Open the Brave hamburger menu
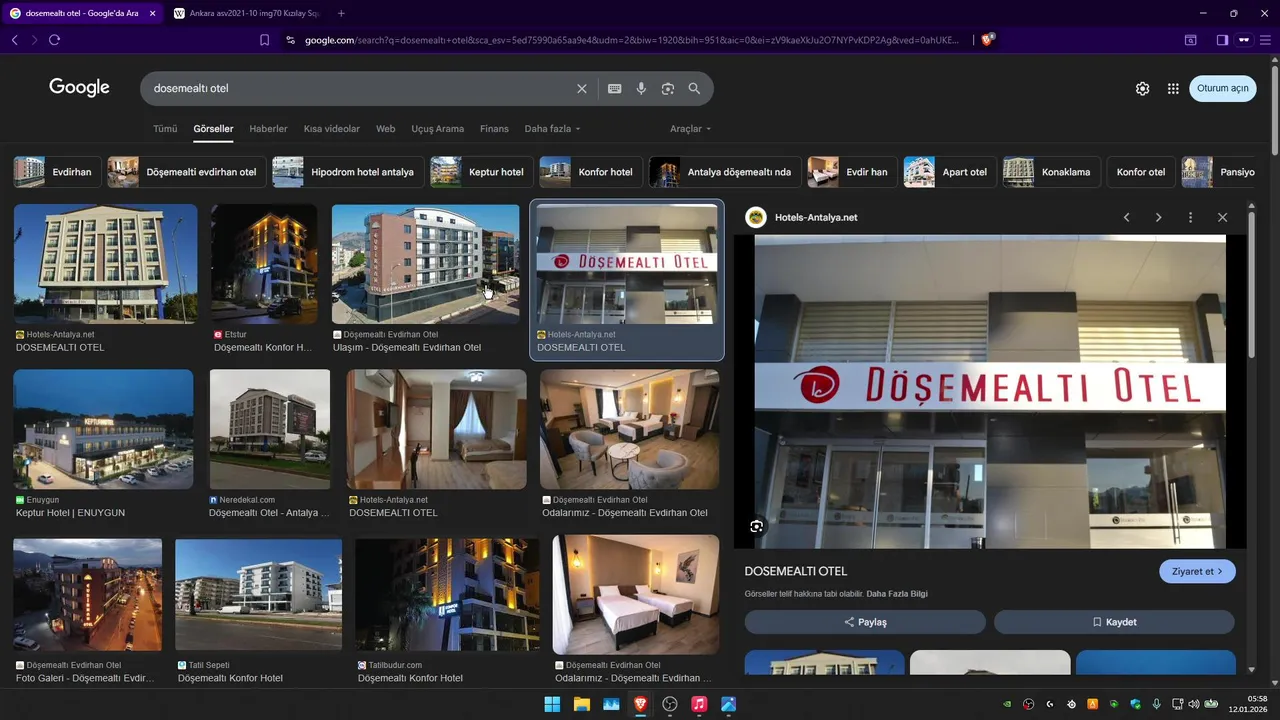1280x720 pixels. point(1266,40)
